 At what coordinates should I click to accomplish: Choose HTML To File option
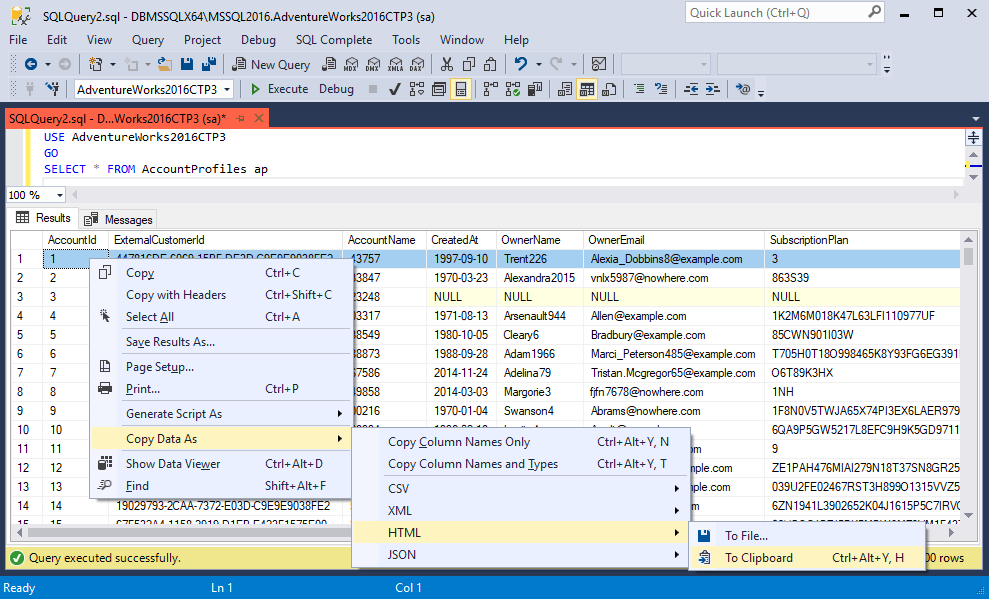click(807, 536)
